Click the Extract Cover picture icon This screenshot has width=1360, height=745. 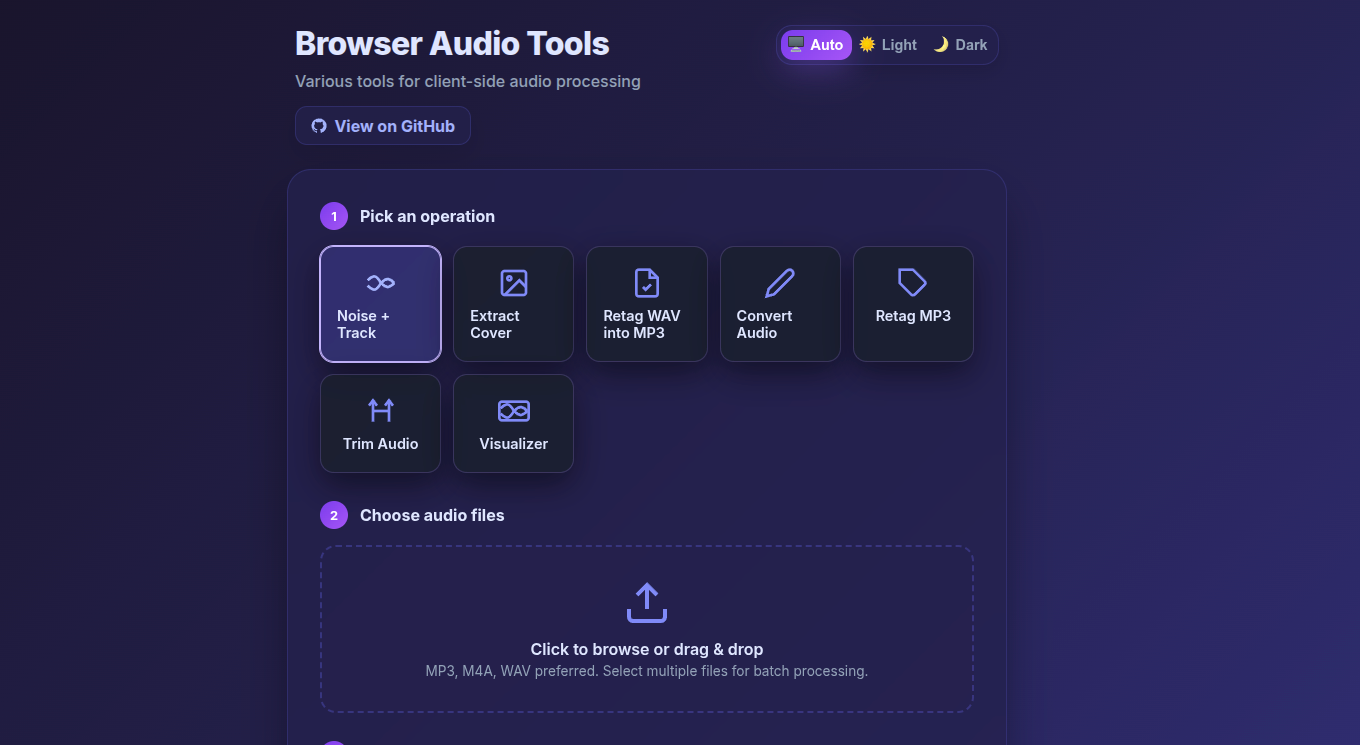click(513, 282)
